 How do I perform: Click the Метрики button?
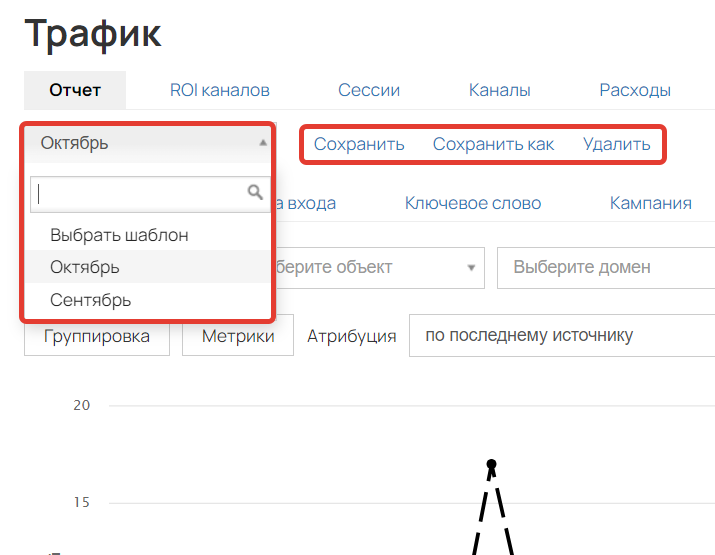(238, 336)
